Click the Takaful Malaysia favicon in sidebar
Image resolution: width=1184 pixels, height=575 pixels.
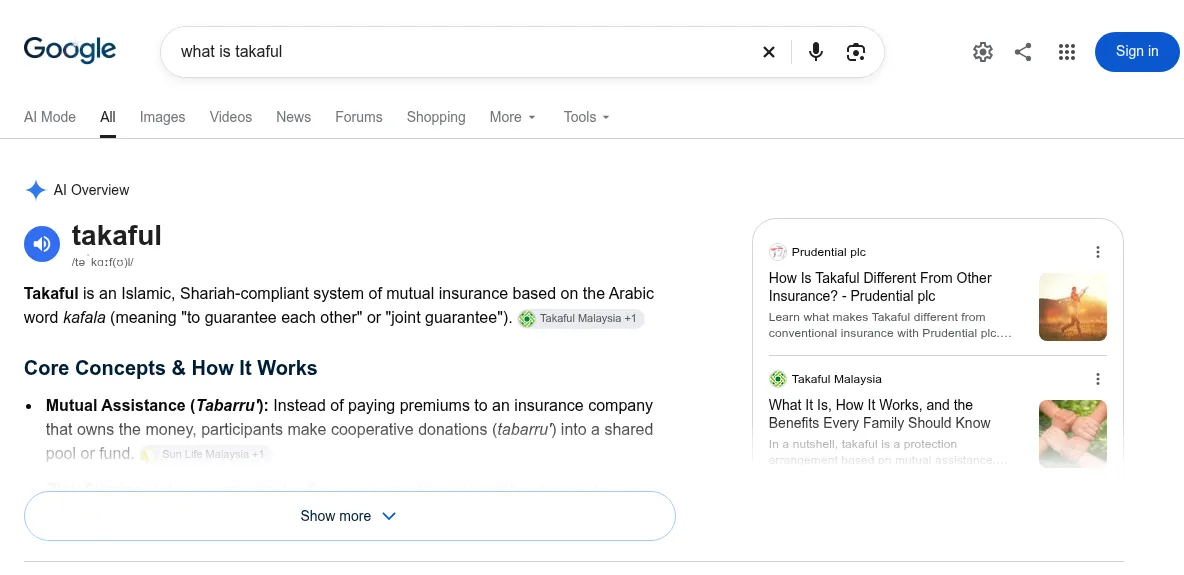pos(778,379)
